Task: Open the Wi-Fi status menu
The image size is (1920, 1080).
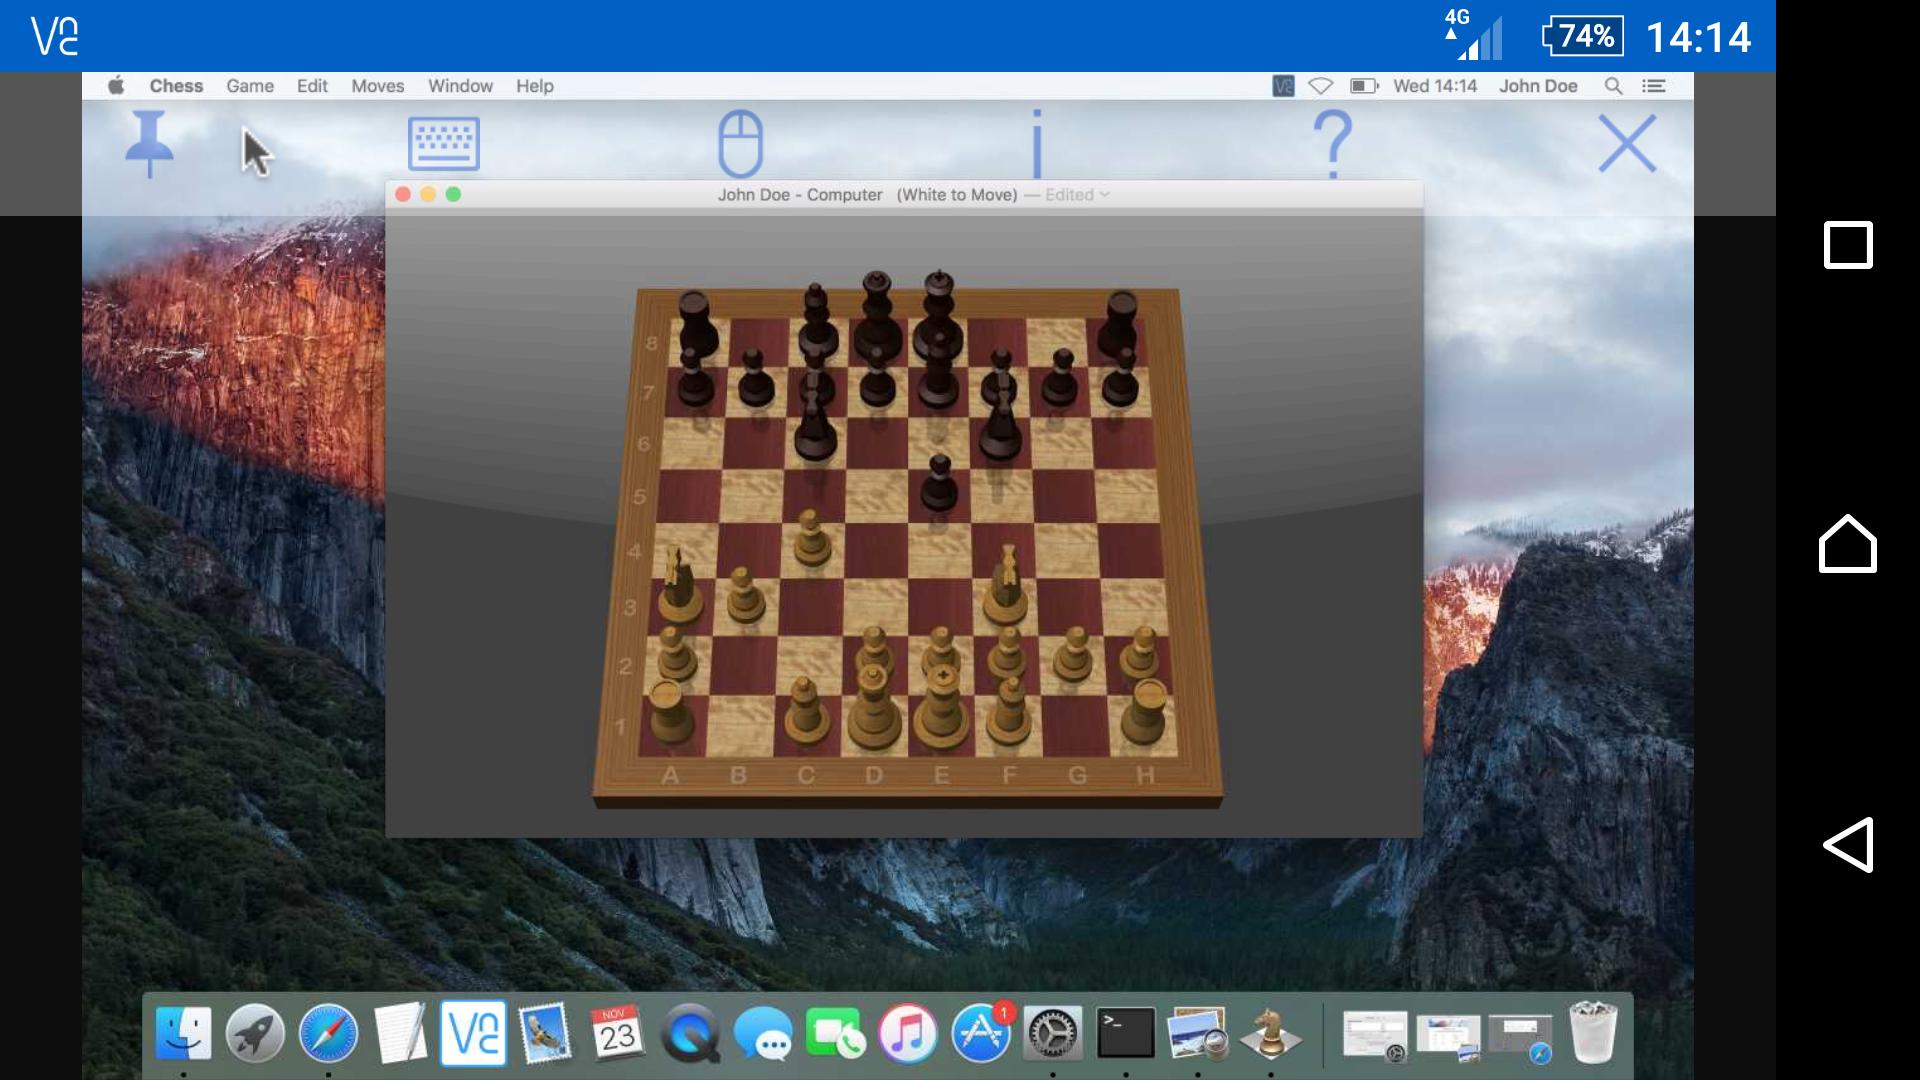Action: 1321,86
